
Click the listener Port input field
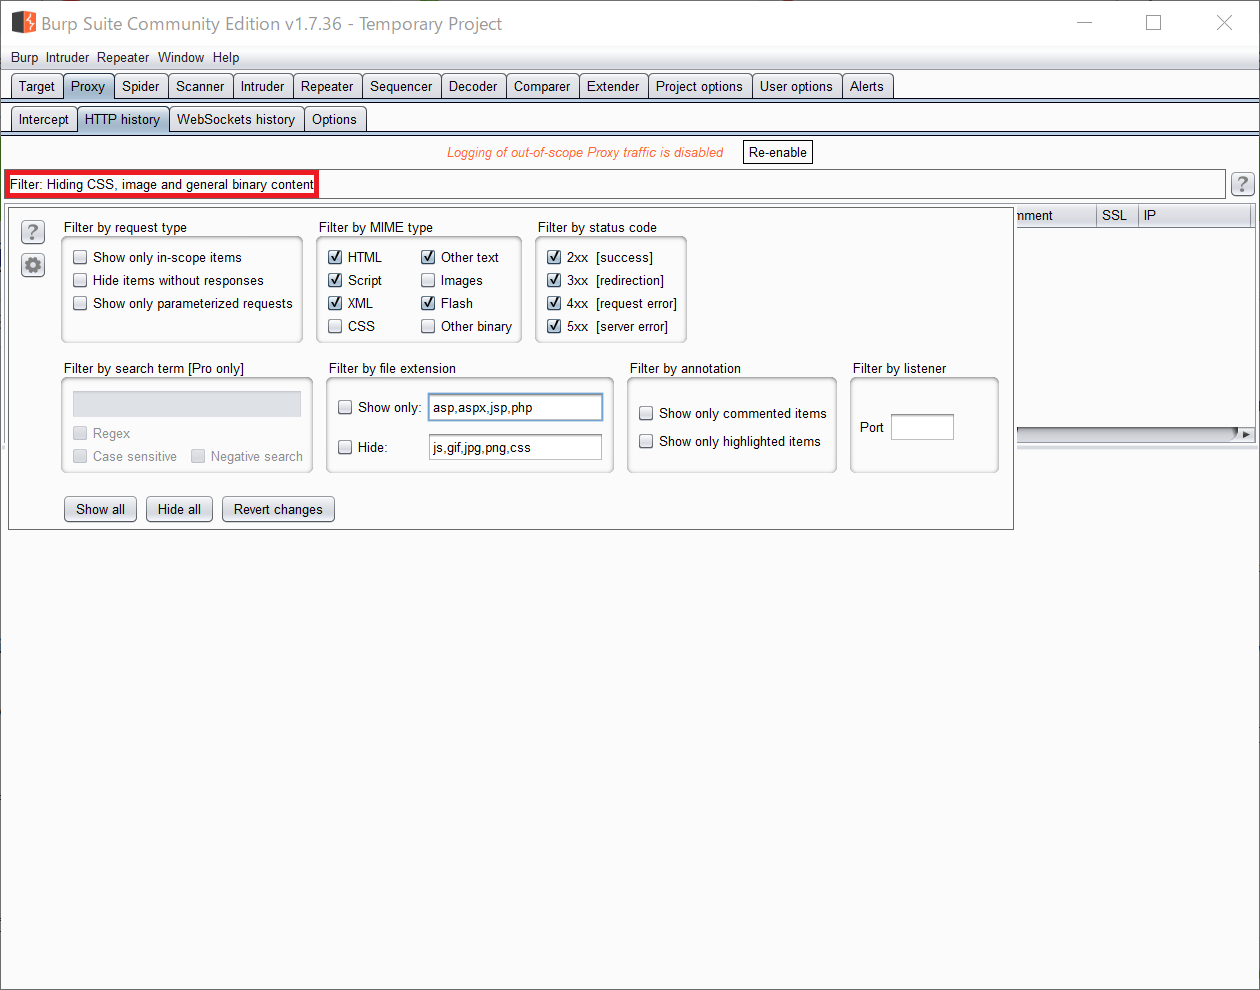coord(922,427)
